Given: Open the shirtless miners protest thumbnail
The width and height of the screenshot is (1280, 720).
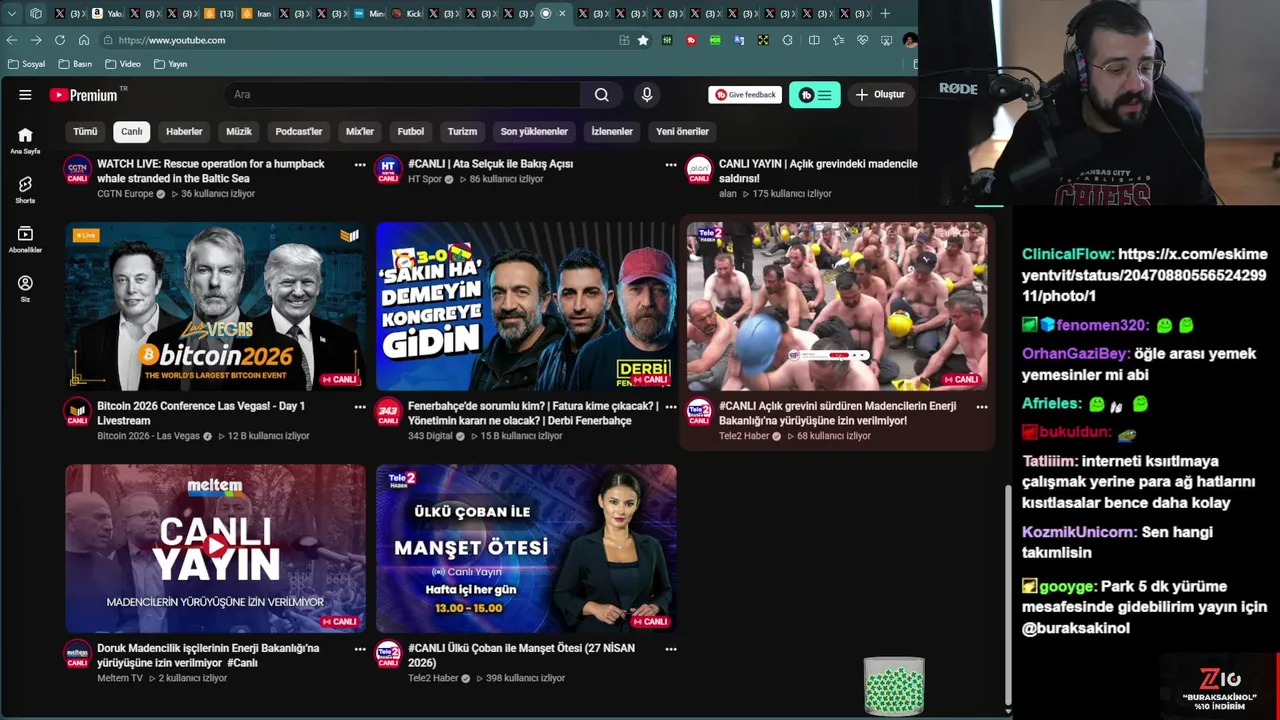Looking at the screenshot, I should pos(837,306).
